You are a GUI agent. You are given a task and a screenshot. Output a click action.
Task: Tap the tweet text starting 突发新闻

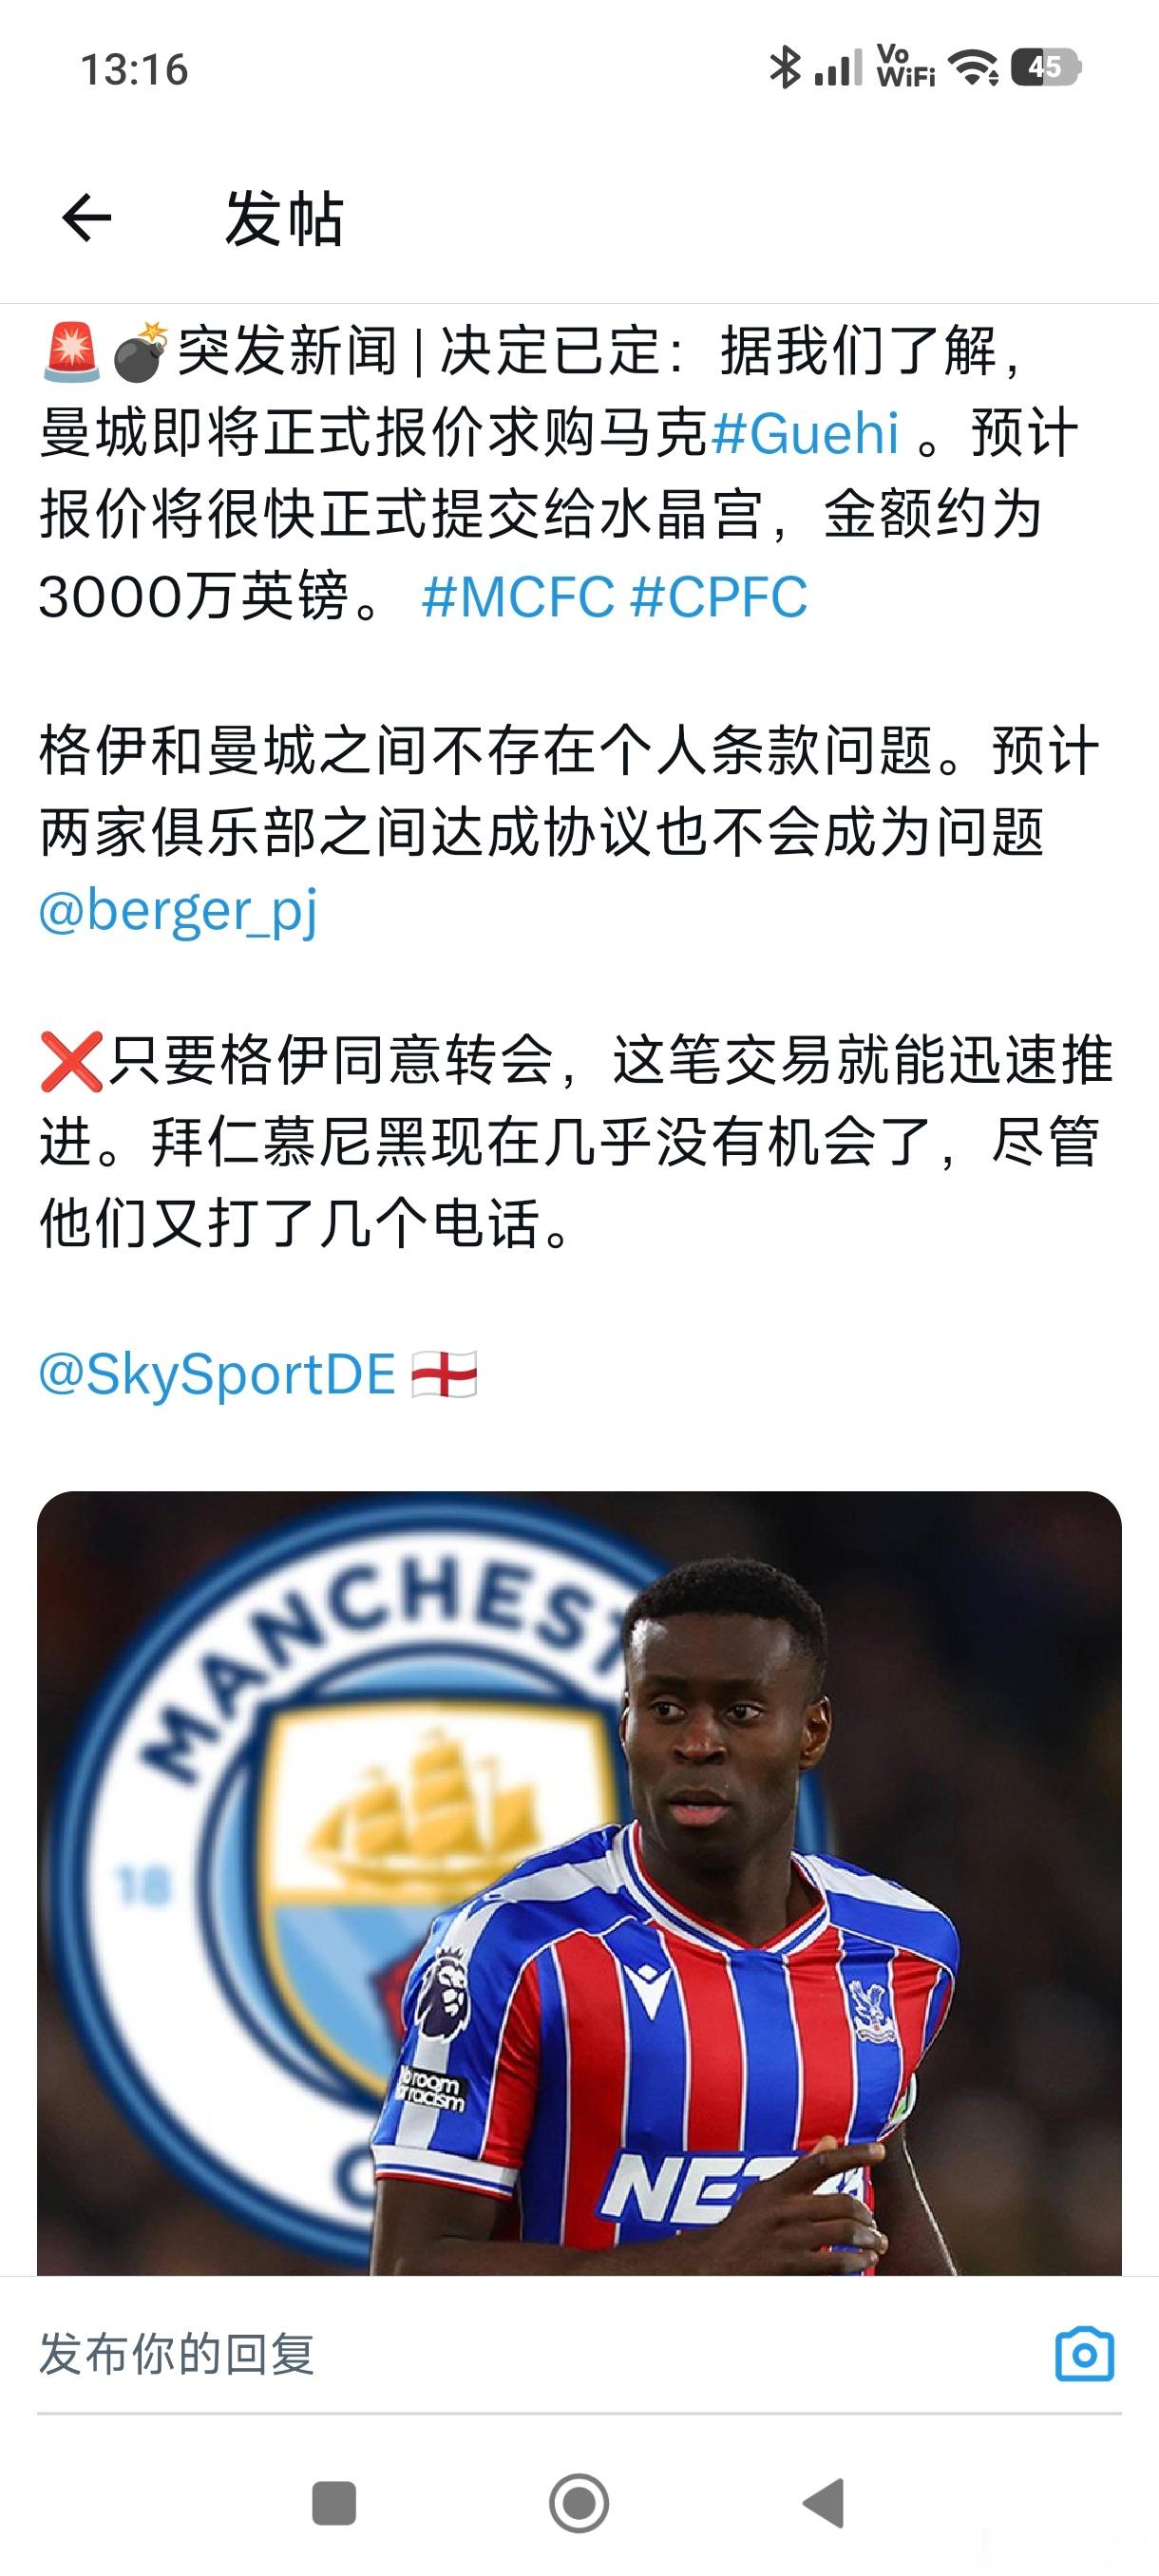(x=560, y=473)
